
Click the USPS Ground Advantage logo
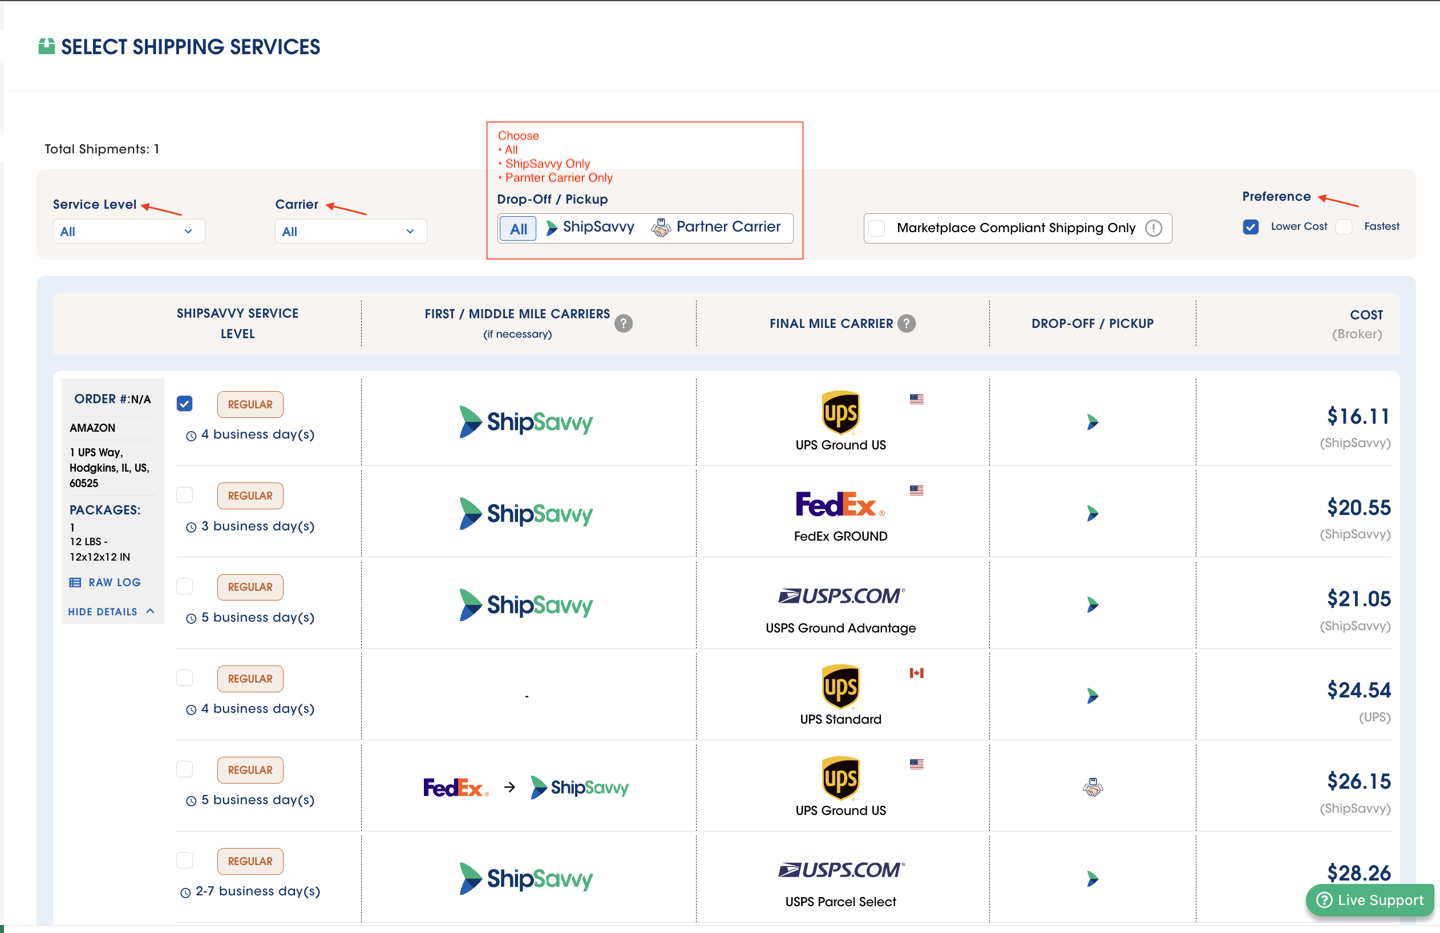click(841, 596)
